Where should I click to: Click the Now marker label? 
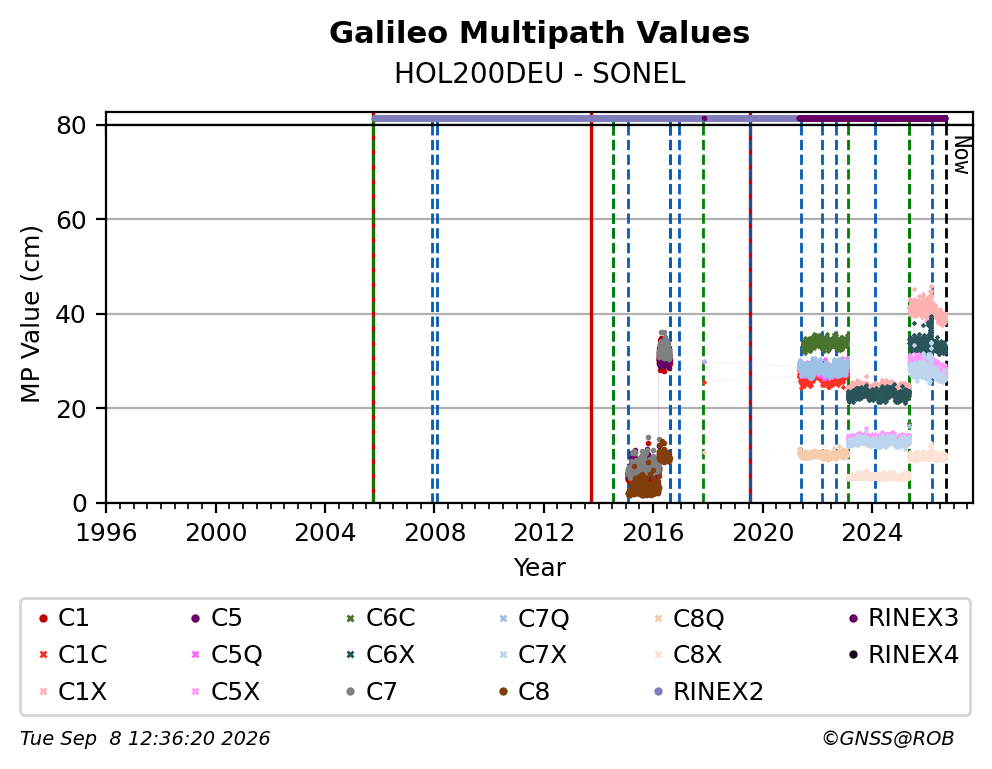[x=962, y=156]
